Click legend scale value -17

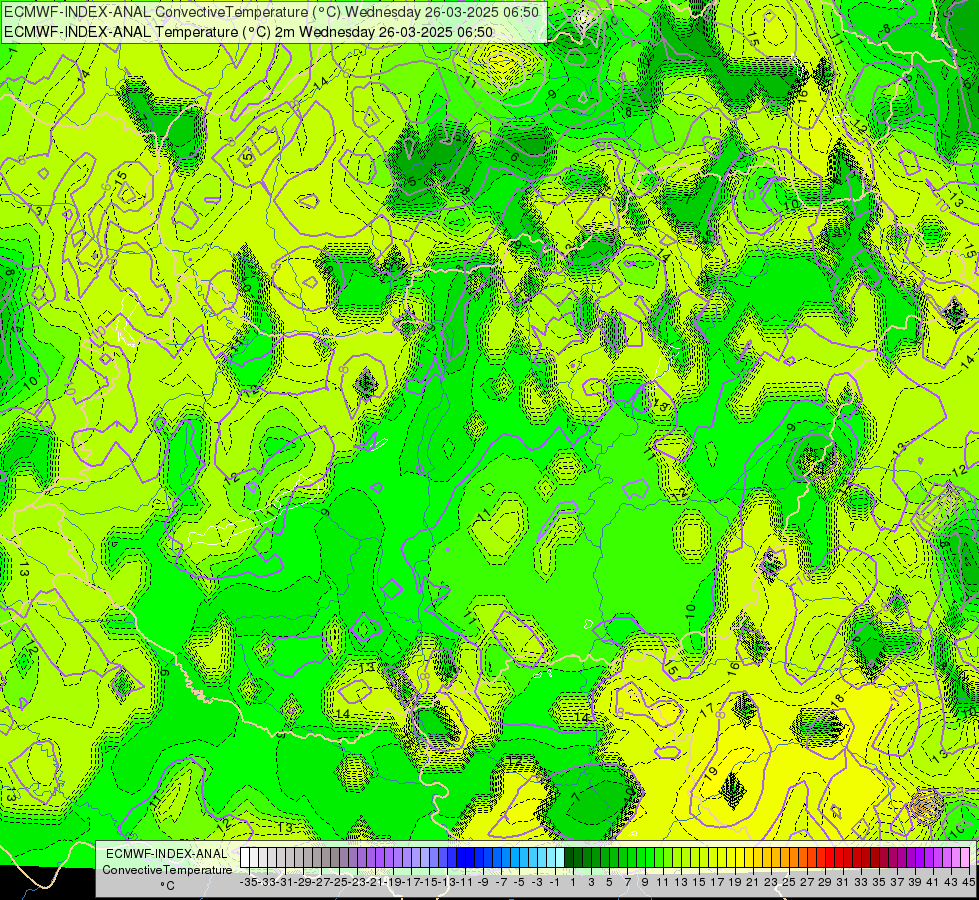pyautogui.click(x=411, y=882)
